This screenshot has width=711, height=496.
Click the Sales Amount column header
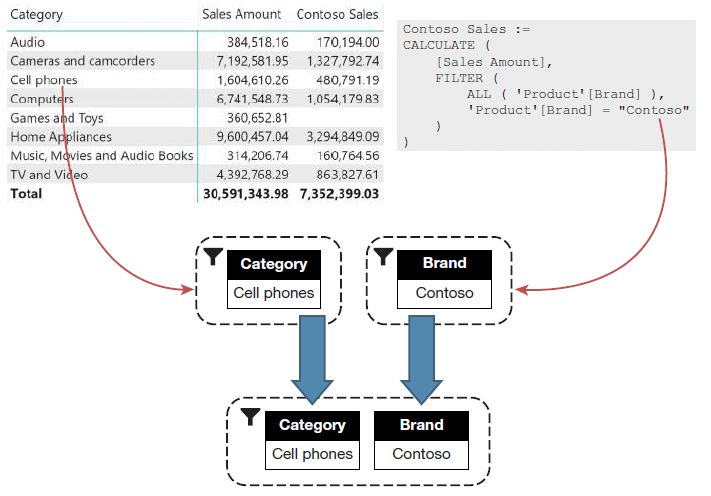tap(242, 15)
